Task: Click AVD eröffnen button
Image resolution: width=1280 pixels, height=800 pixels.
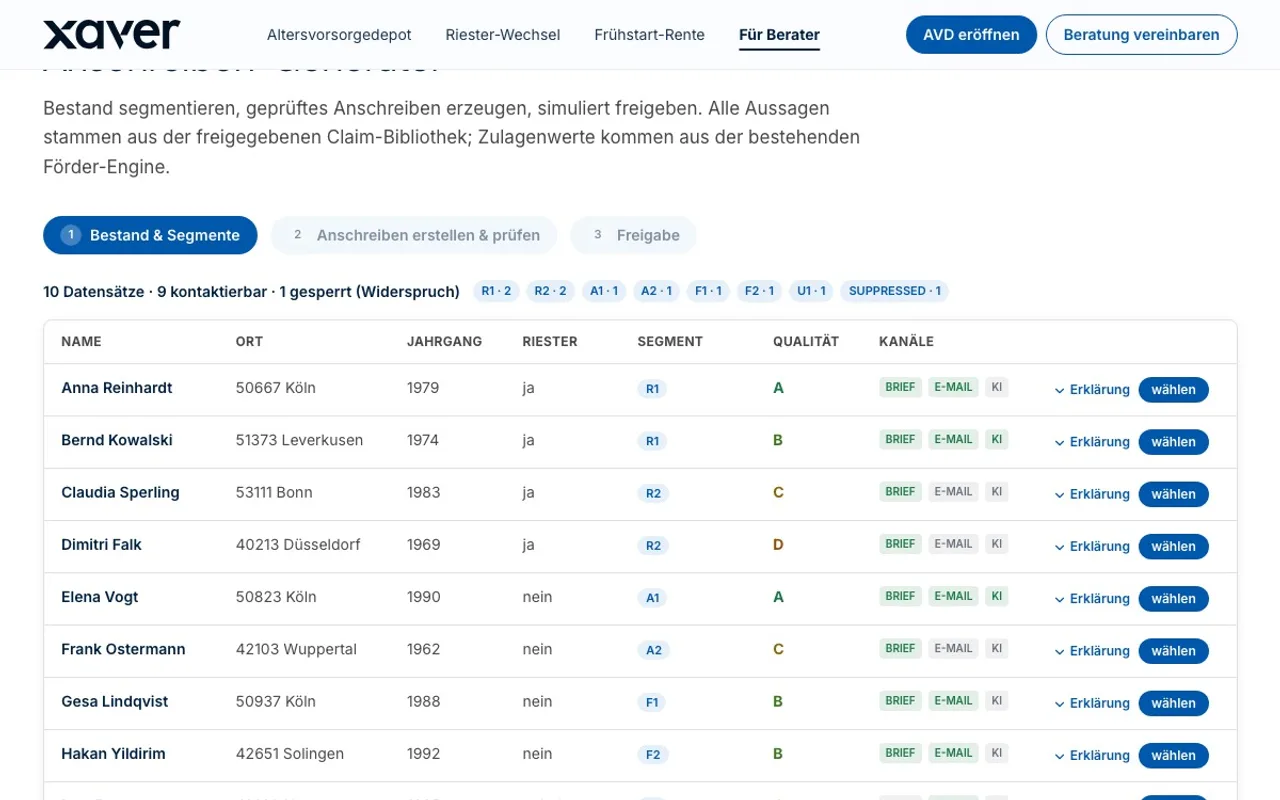Action: tap(971, 35)
